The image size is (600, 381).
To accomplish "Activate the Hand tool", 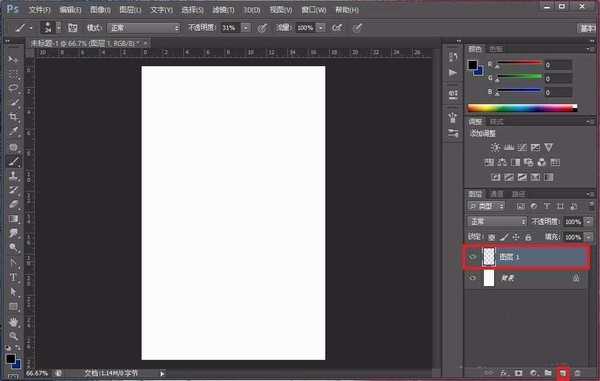I will tap(13, 322).
